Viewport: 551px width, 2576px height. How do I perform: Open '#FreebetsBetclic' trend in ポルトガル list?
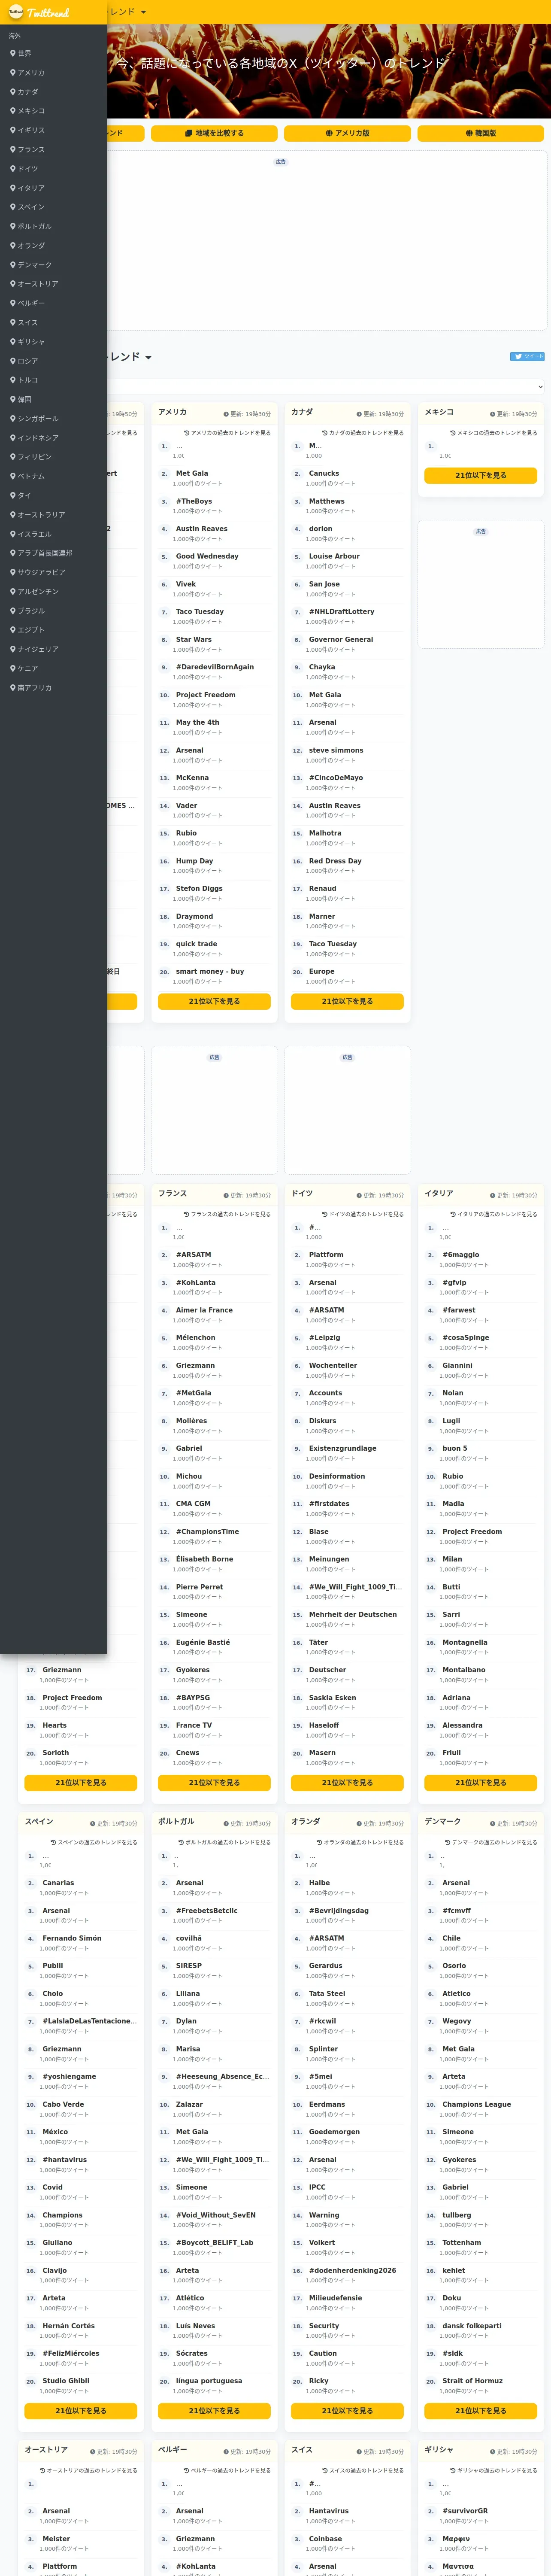click(x=207, y=1910)
